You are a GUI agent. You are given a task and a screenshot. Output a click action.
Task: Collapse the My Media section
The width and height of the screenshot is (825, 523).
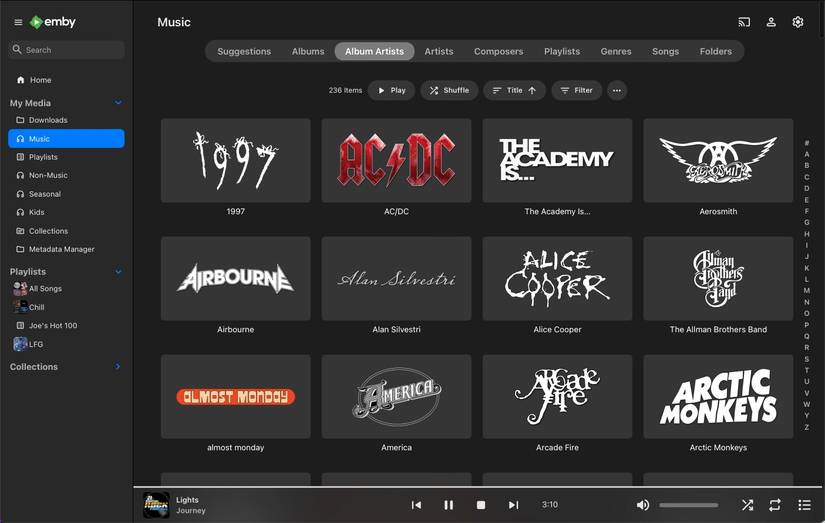(x=118, y=103)
